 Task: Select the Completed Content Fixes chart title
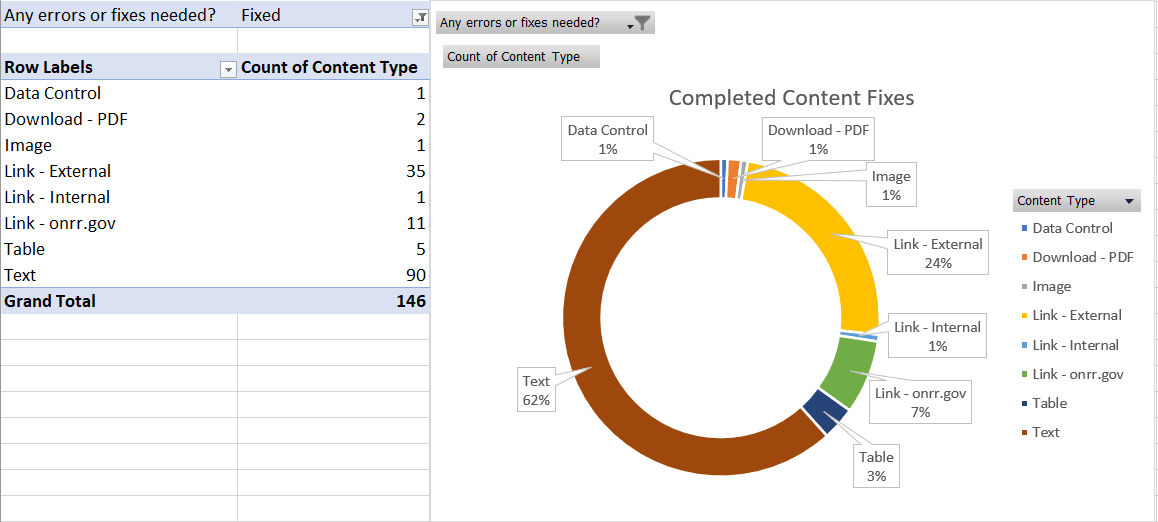pos(791,98)
